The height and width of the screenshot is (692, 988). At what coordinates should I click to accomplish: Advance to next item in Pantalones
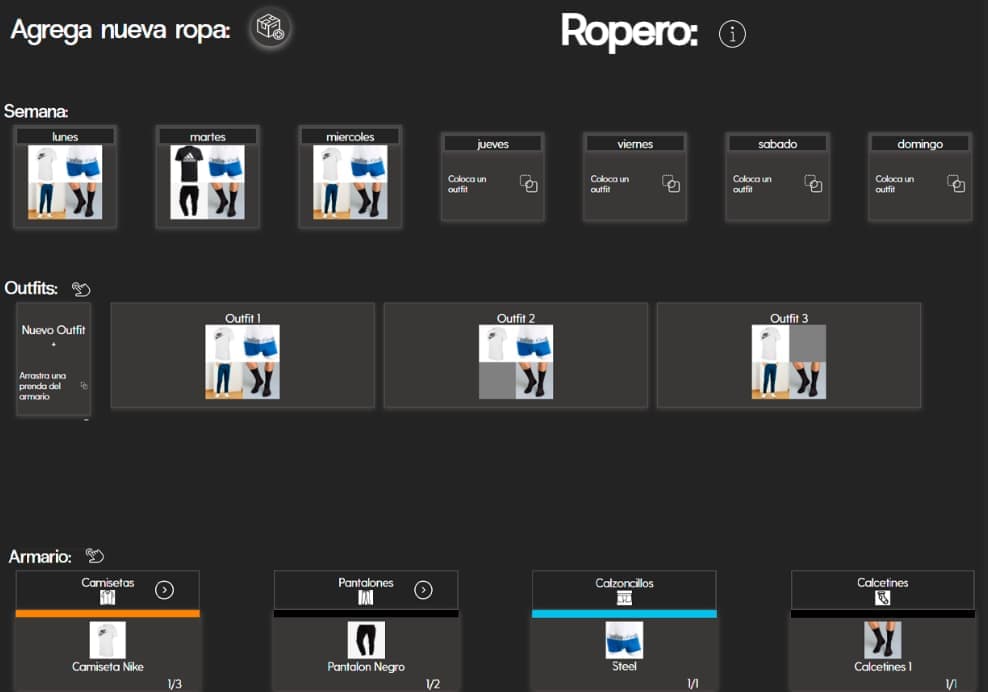(423, 590)
